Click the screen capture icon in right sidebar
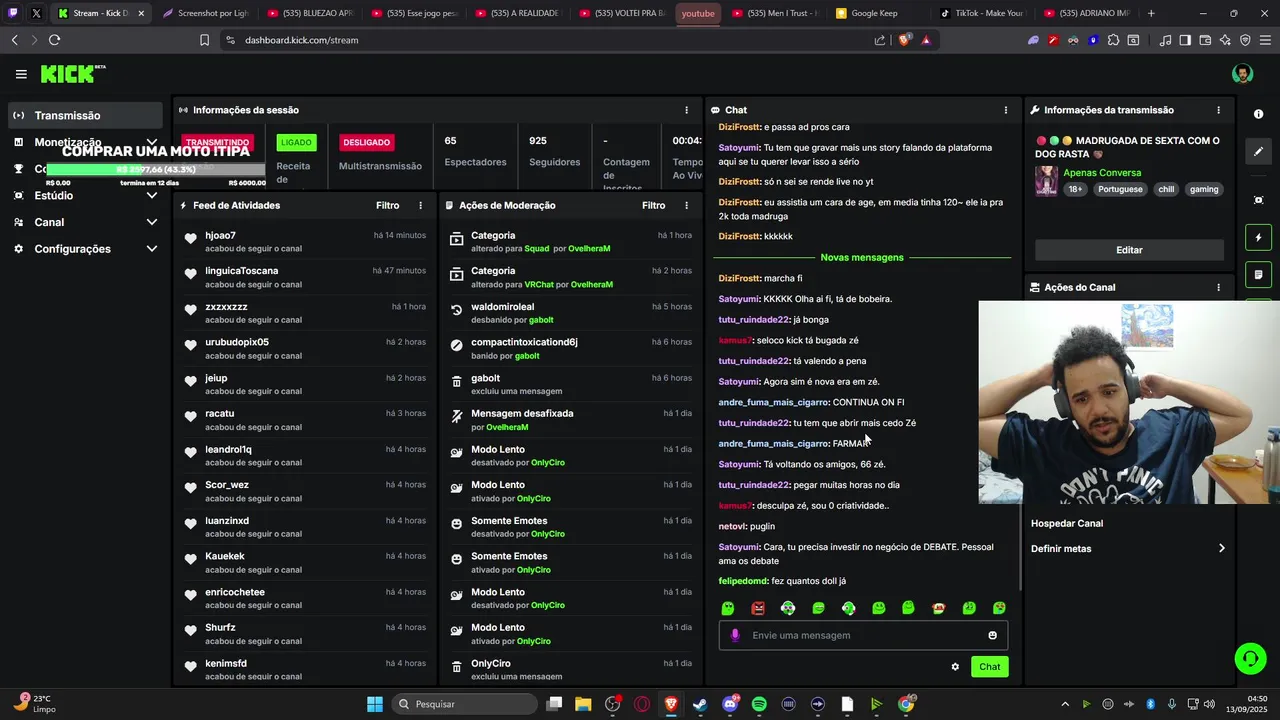This screenshot has width=1280, height=720. point(1258,200)
